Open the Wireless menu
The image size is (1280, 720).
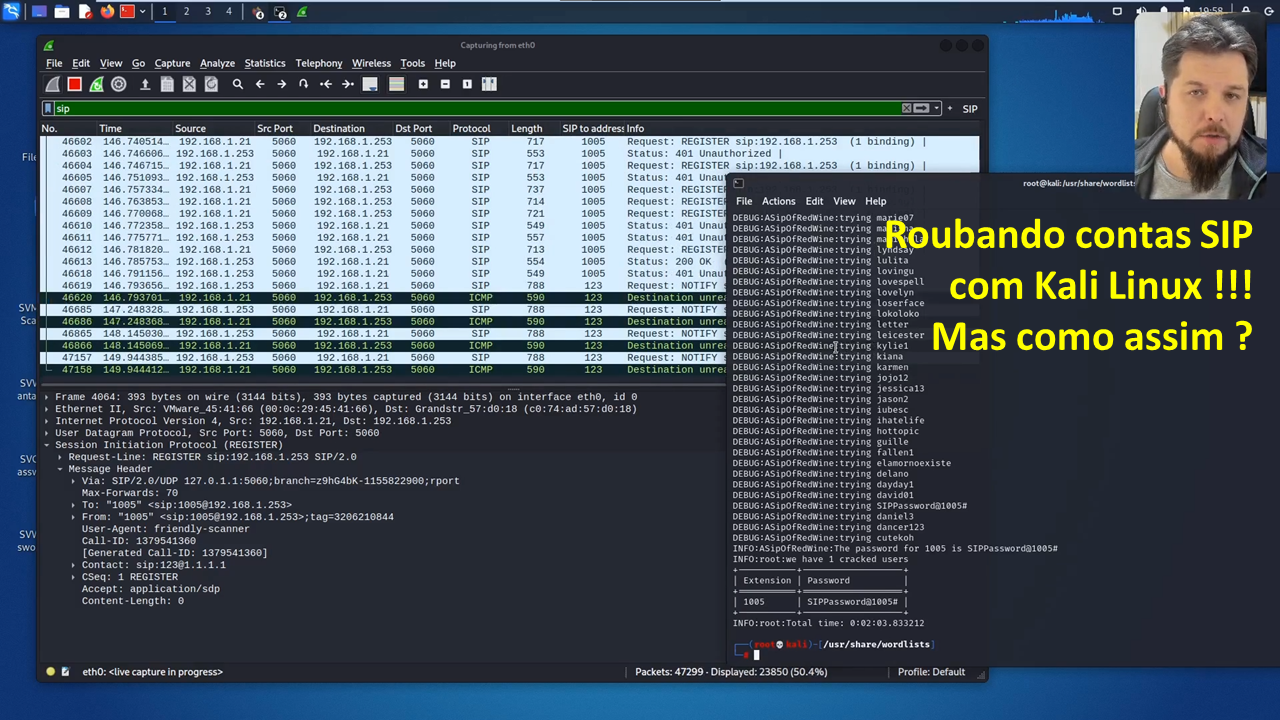pyautogui.click(x=371, y=63)
